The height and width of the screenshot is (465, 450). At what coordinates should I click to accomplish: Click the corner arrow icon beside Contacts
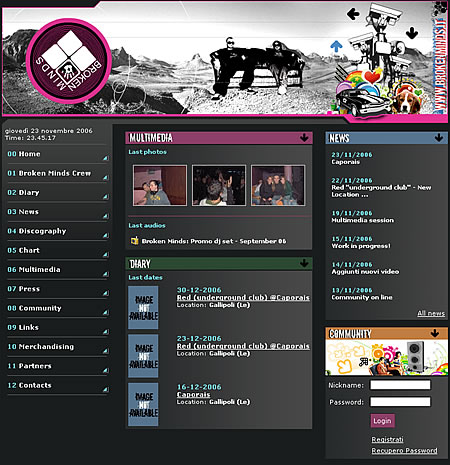tap(105, 389)
